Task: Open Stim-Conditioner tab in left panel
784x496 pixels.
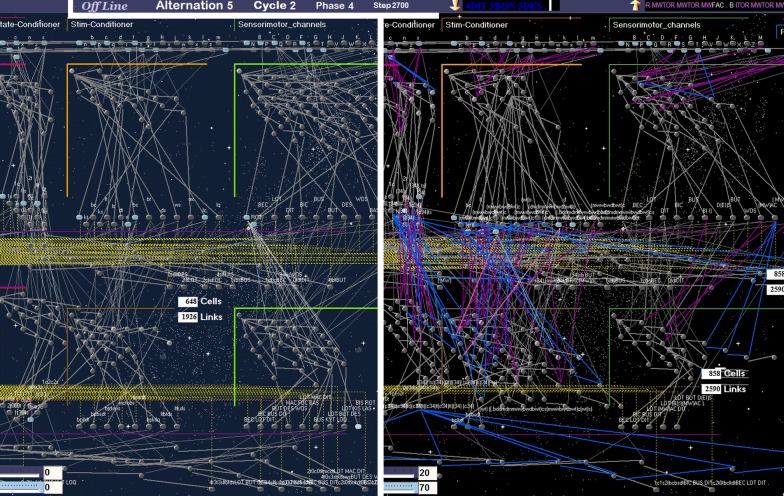Action: [102, 24]
